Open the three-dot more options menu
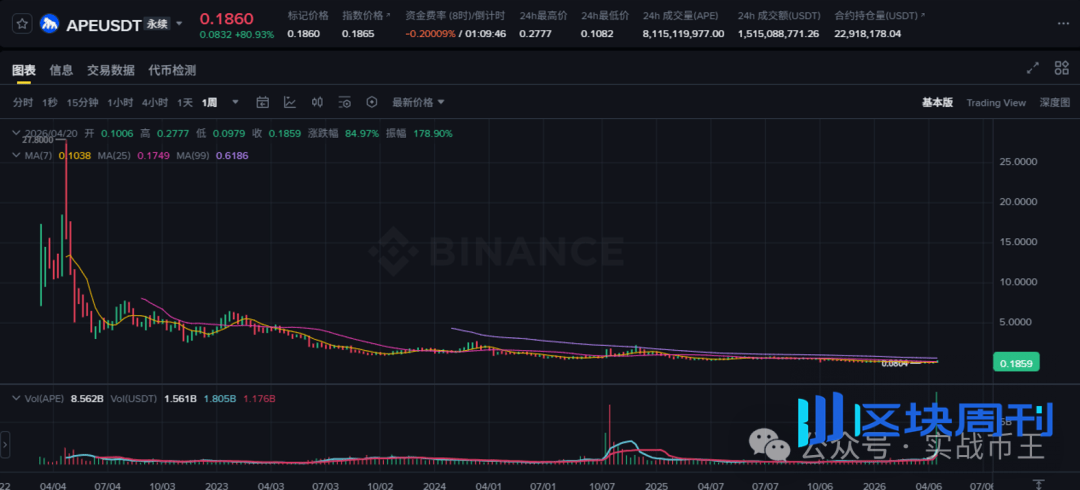Viewport: 1080px width, 490px height. pyautogui.click(x=1063, y=23)
